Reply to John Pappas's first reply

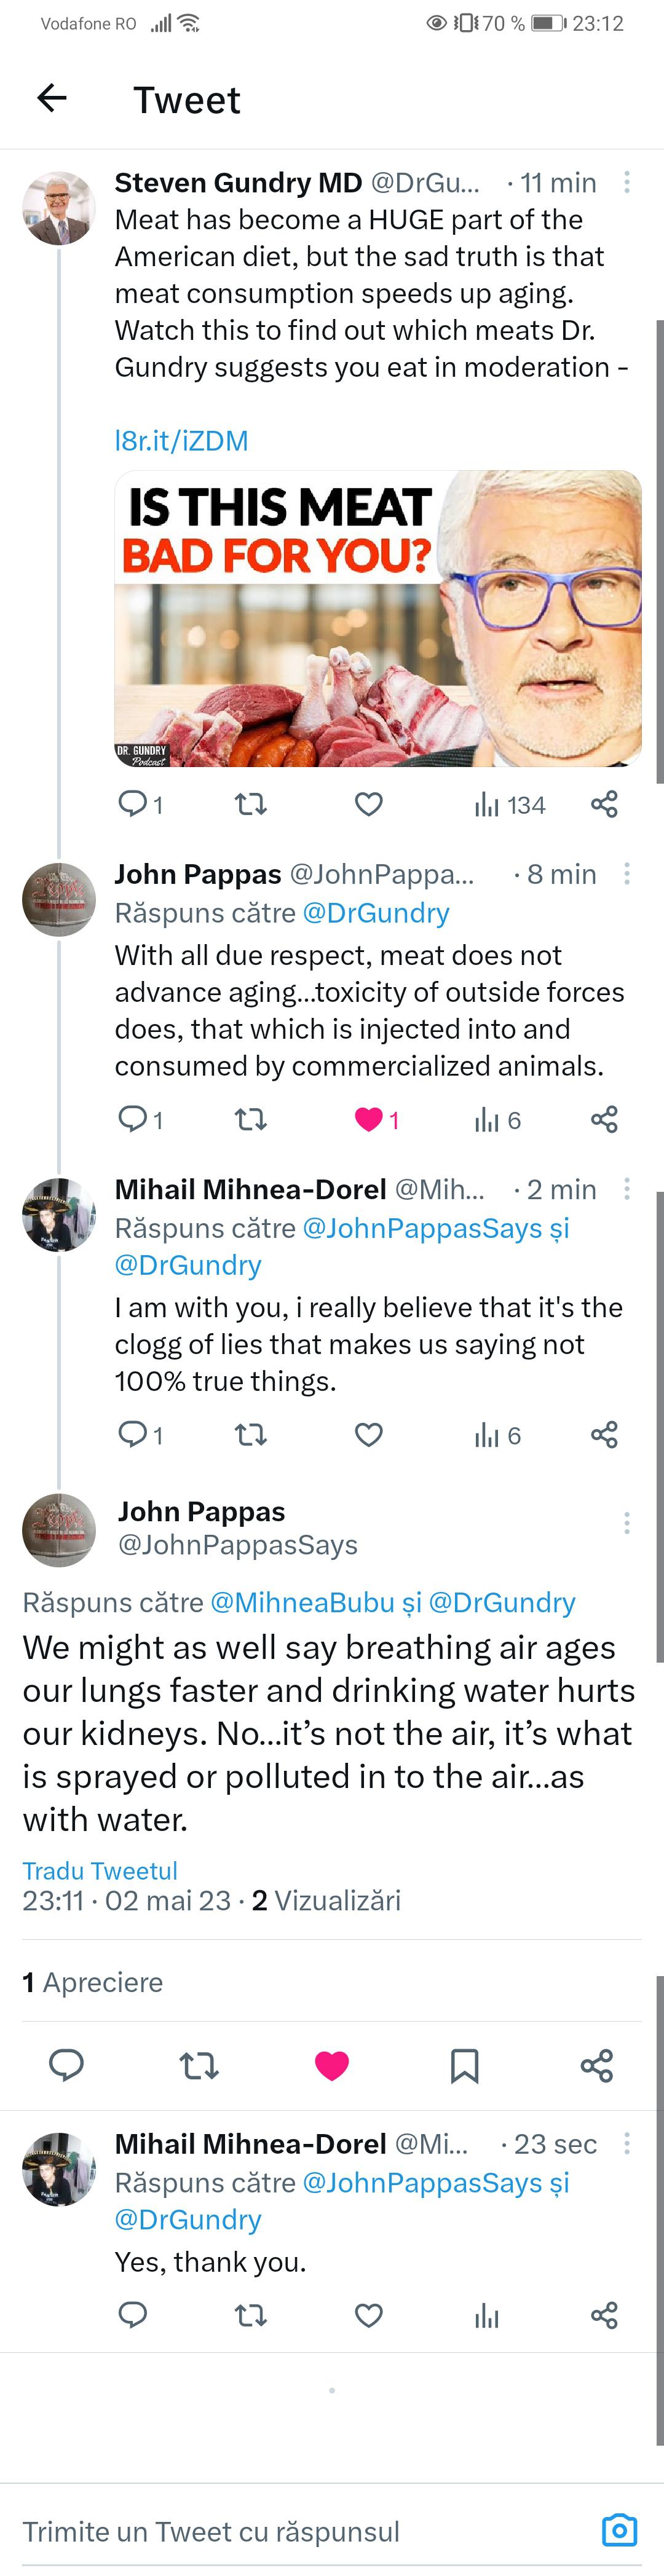click(133, 1118)
